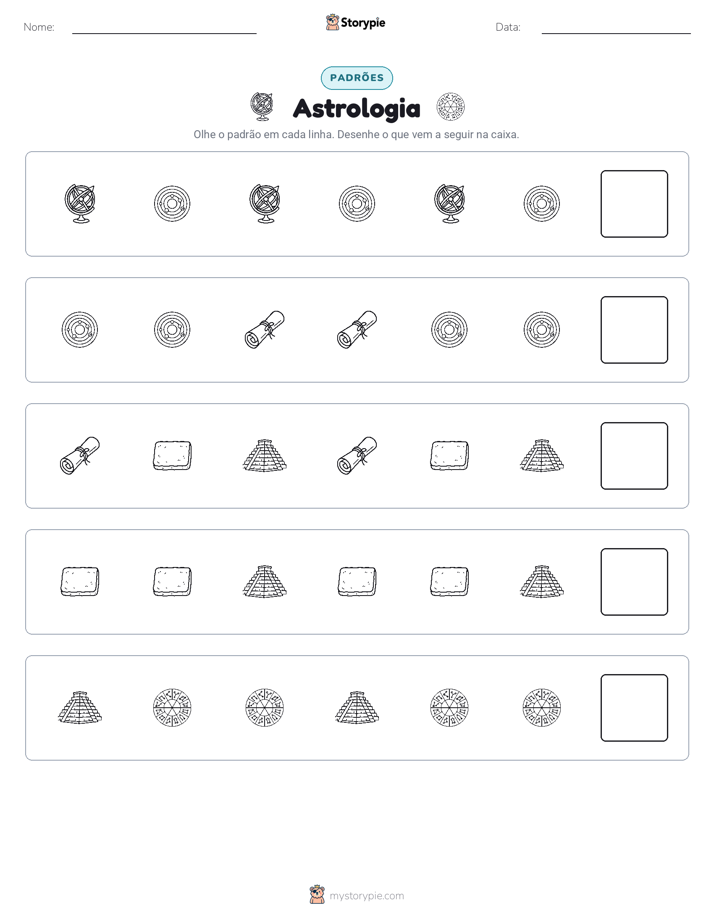
Task: Click the last solar system icon in row one
Action: coord(542,204)
